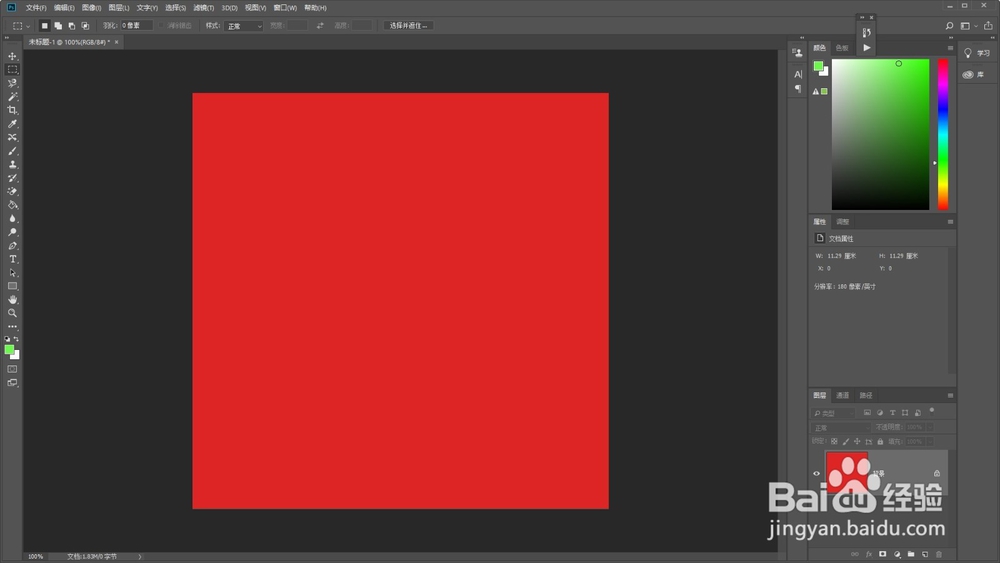Select the Magic Wand tool
This screenshot has width=1000, height=563.
coord(12,96)
